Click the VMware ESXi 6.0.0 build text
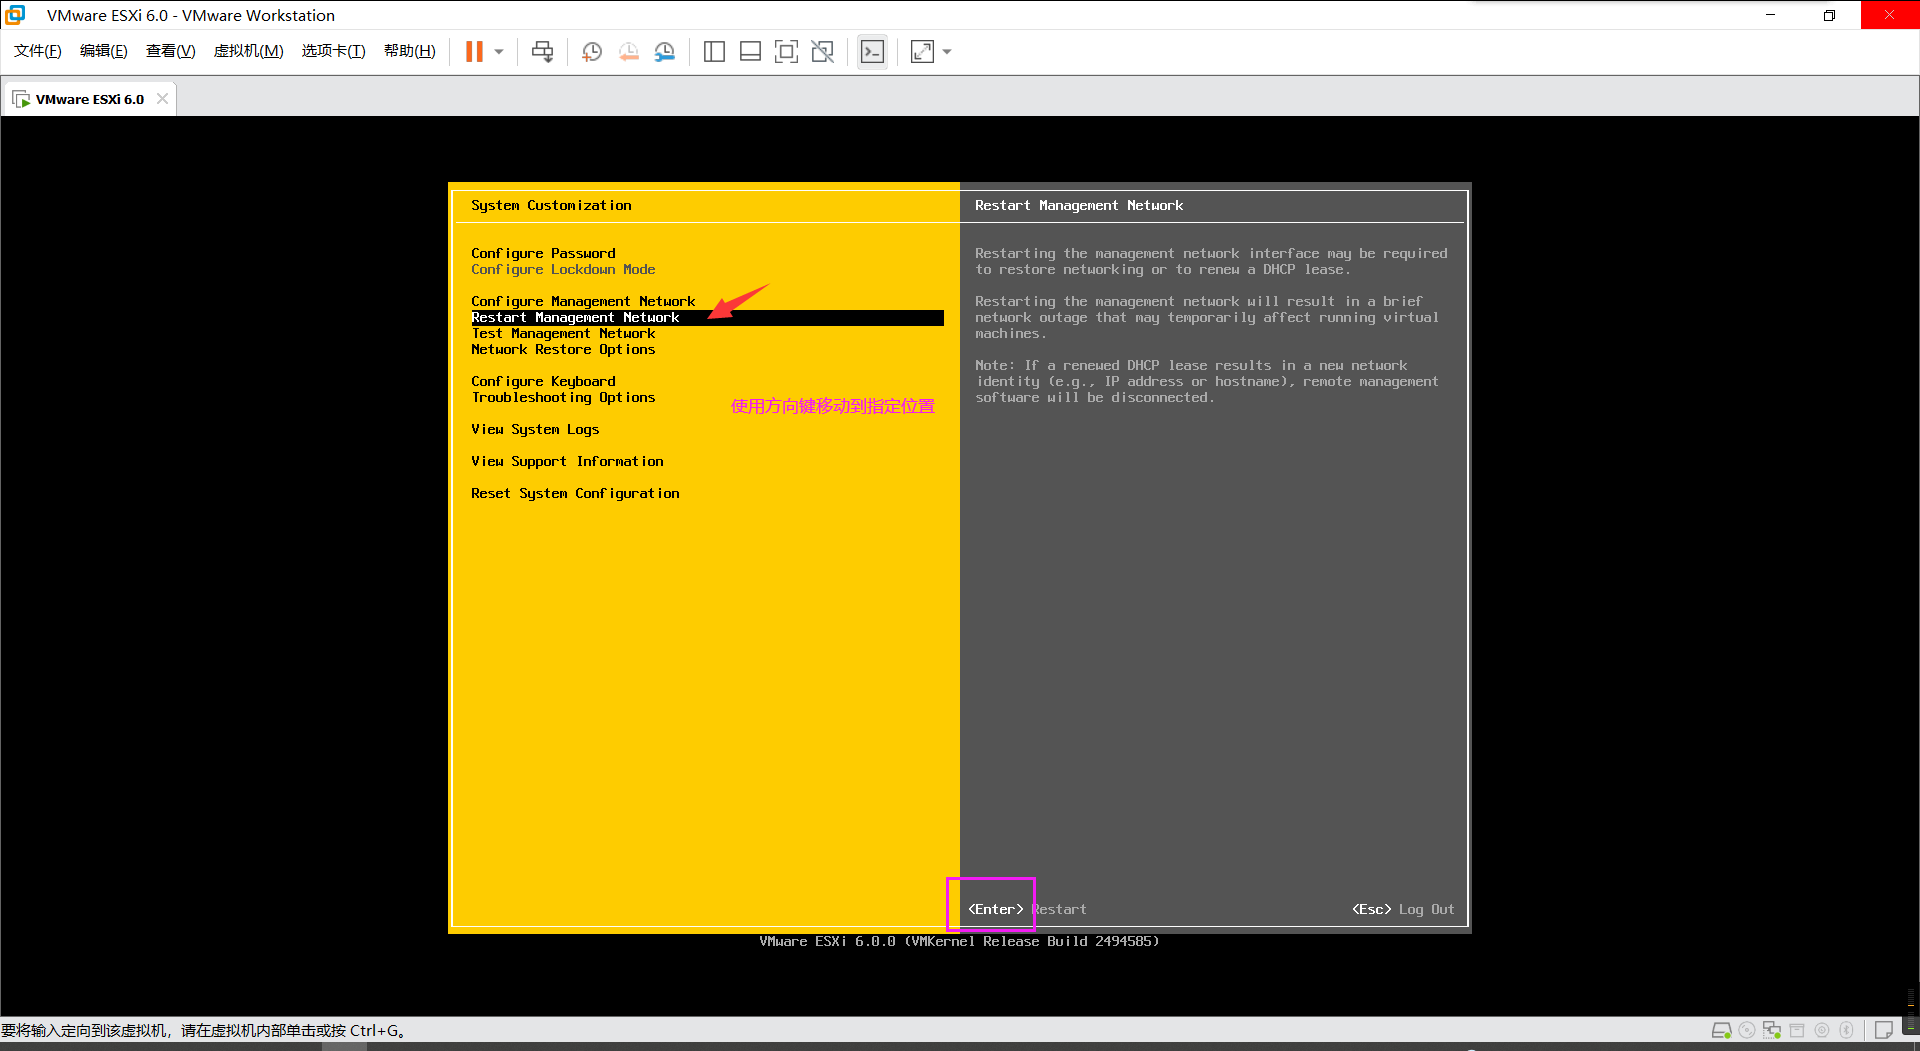Screen dimensions: 1920x1051 [x=959, y=941]
